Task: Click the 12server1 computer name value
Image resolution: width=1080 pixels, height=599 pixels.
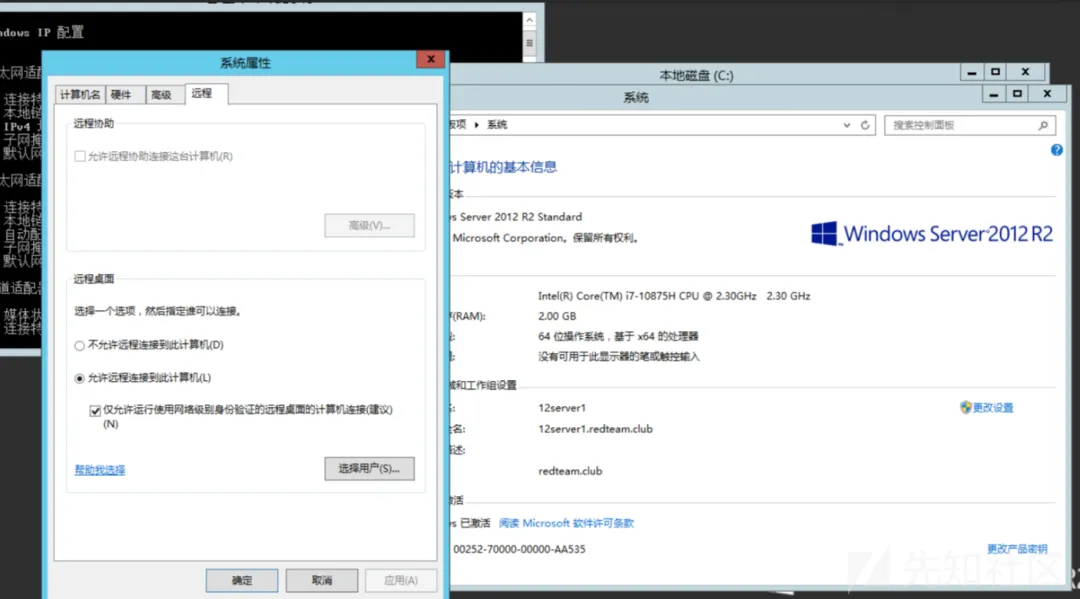Action: (561, 408)
